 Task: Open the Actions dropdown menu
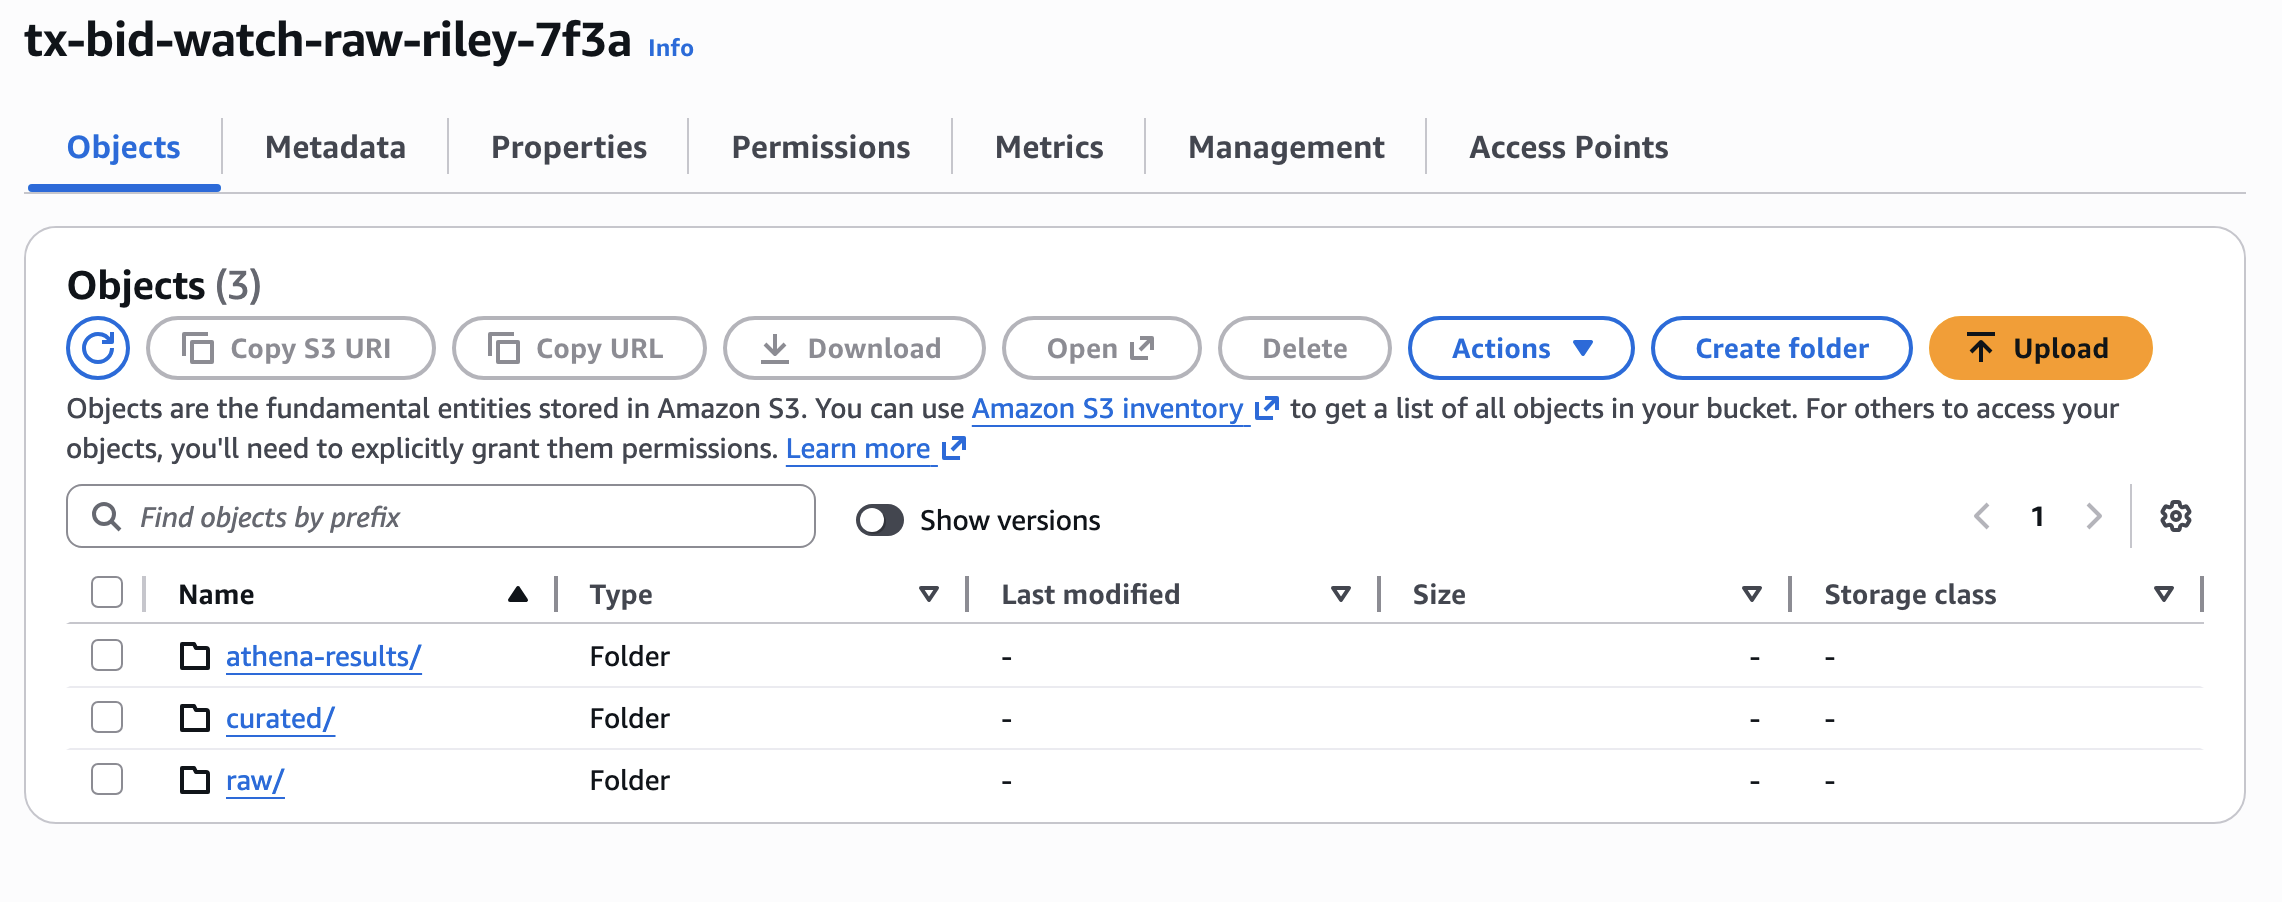(x=1520, y=348)
